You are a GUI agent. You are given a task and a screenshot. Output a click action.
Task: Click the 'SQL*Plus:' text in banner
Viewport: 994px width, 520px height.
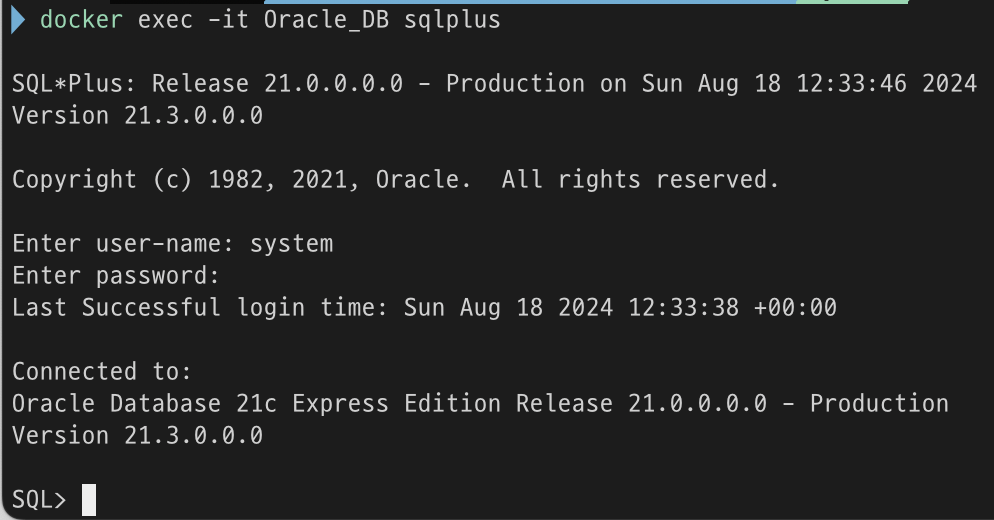click(x=74, y=84)
